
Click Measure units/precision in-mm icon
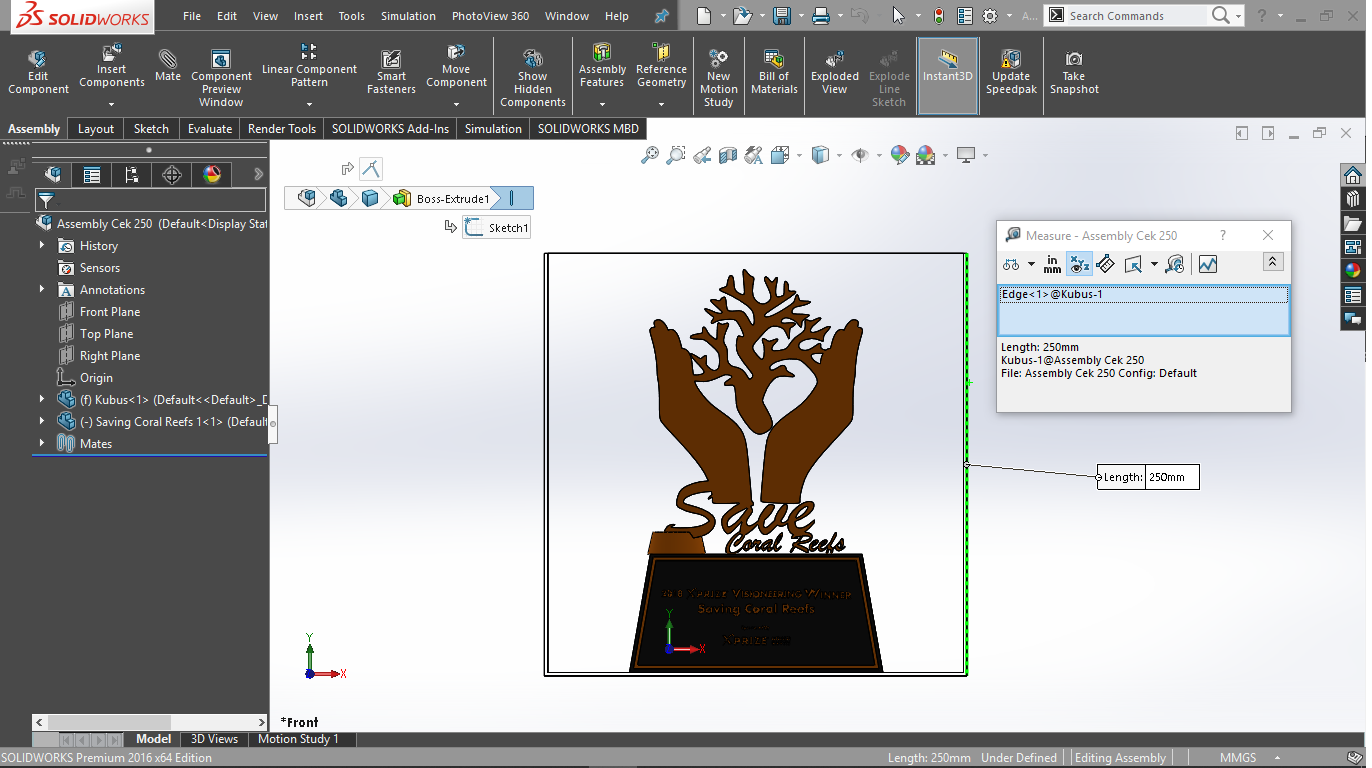[x=1052, y=264]
